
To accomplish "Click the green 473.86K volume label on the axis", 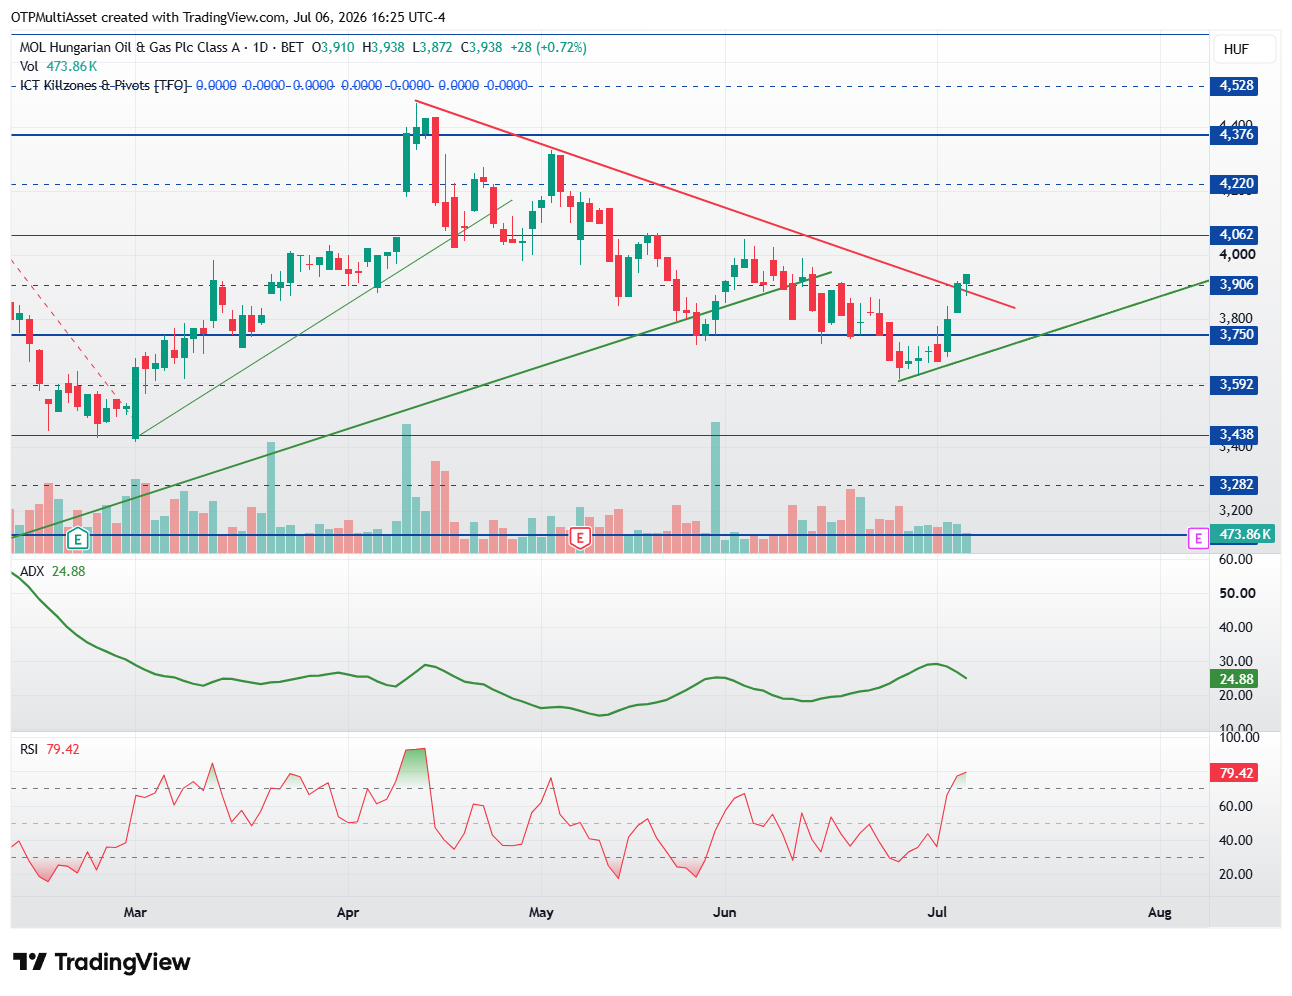I will [1244, 535].
